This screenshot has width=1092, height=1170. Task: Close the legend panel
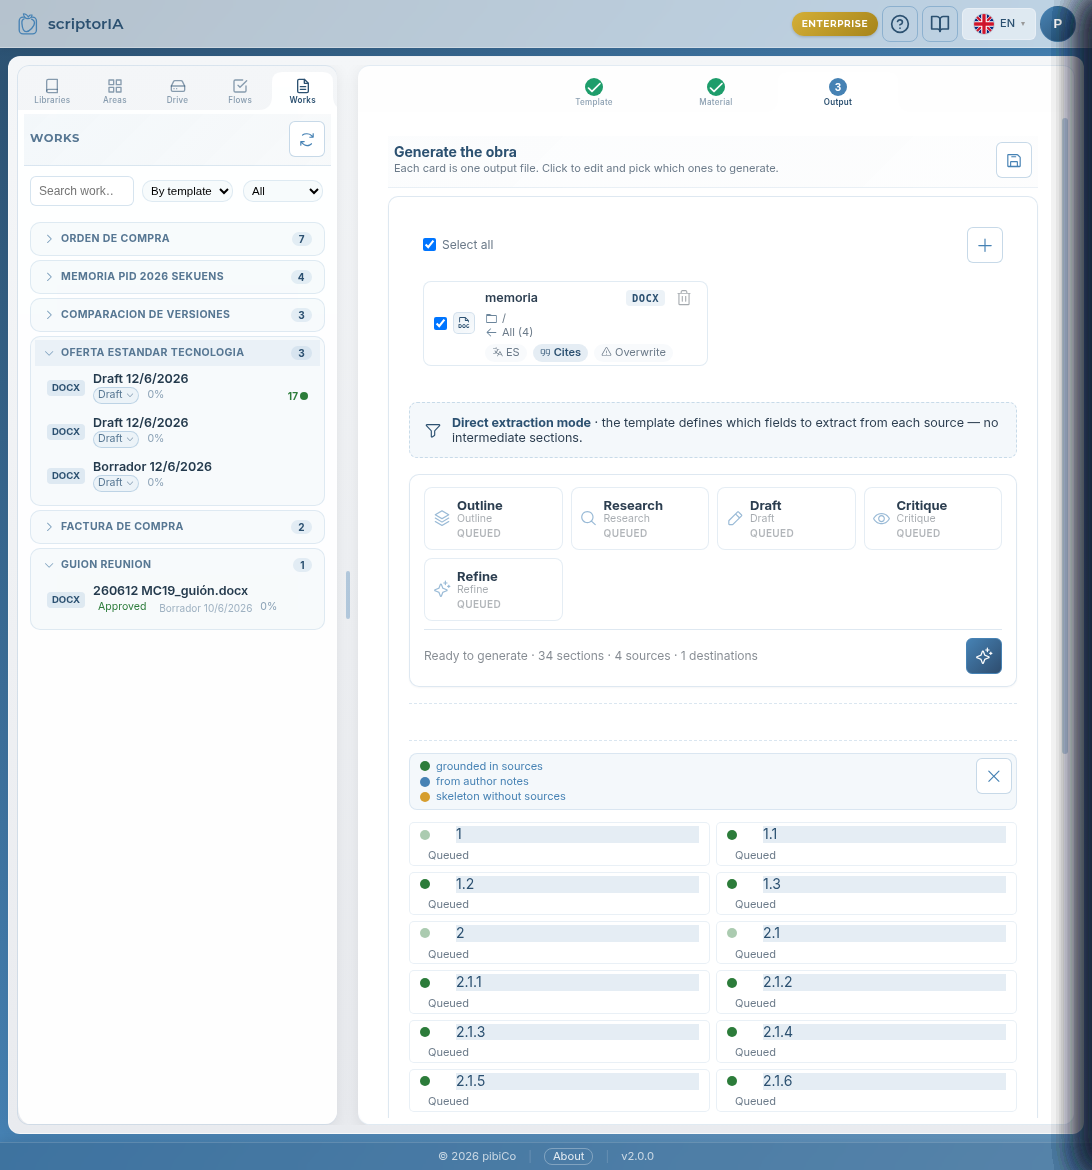(993, 776)
